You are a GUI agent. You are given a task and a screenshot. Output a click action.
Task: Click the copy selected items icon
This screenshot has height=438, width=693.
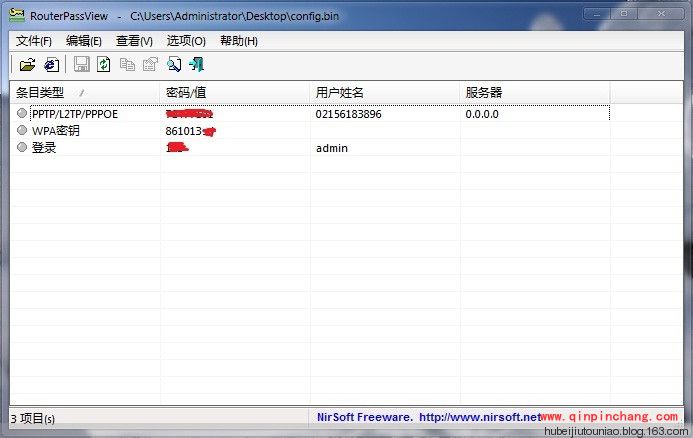[x=127, y=65]
